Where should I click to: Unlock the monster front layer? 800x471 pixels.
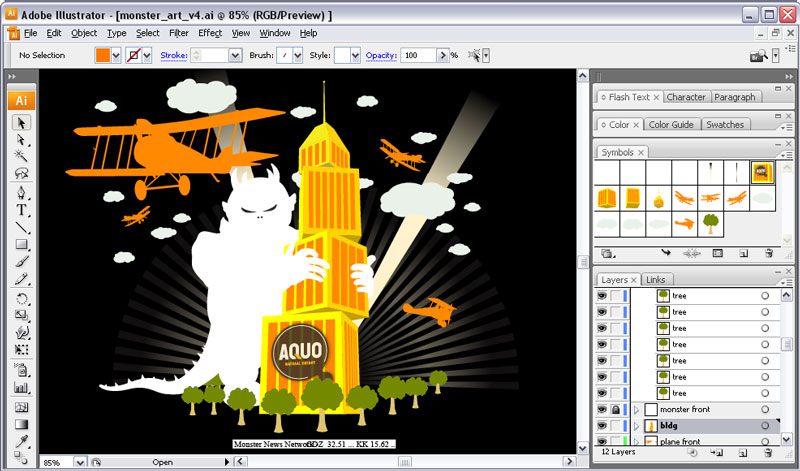[x=616, y=409]
